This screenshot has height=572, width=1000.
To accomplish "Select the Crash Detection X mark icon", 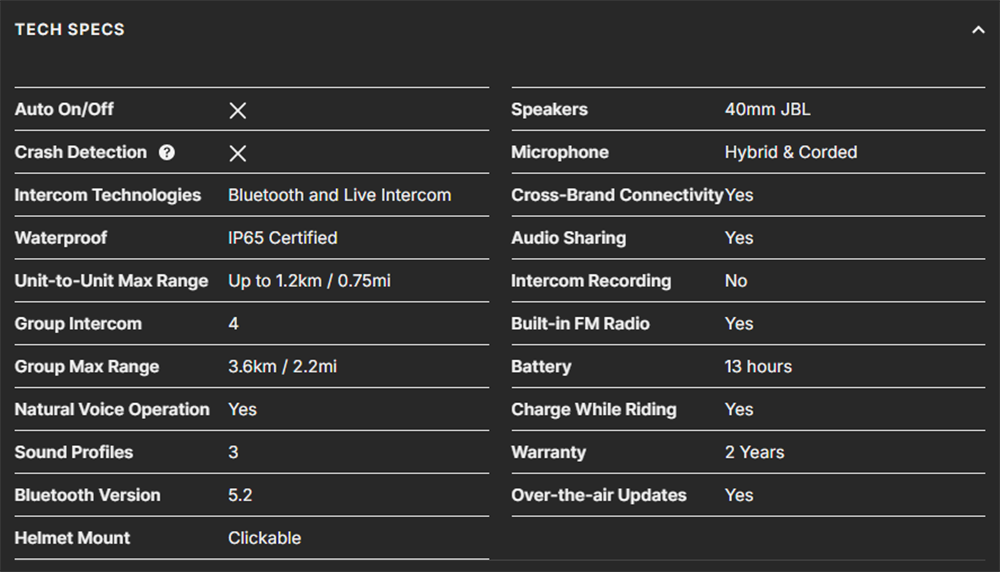I will pyautogui.click(x=238, y=153).
